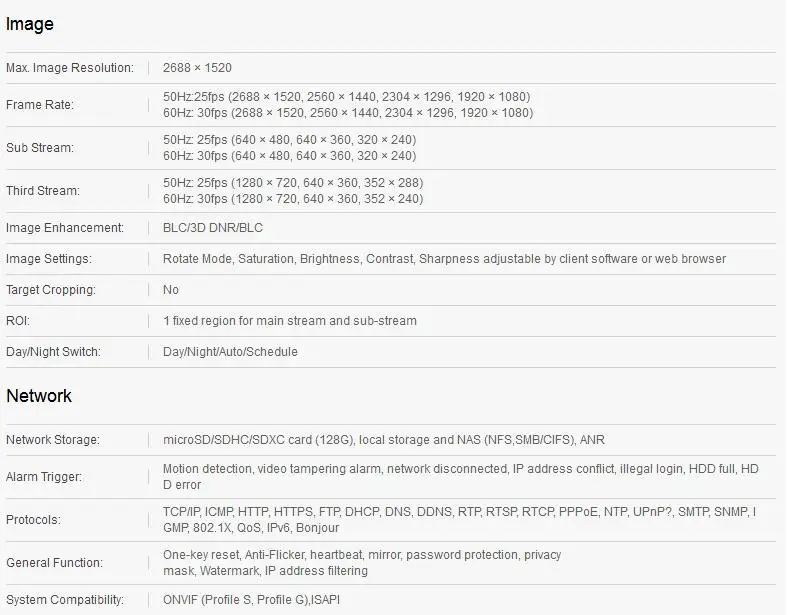Select the General Function label
This screenshot has height=615, width=789.
[54, 563]
